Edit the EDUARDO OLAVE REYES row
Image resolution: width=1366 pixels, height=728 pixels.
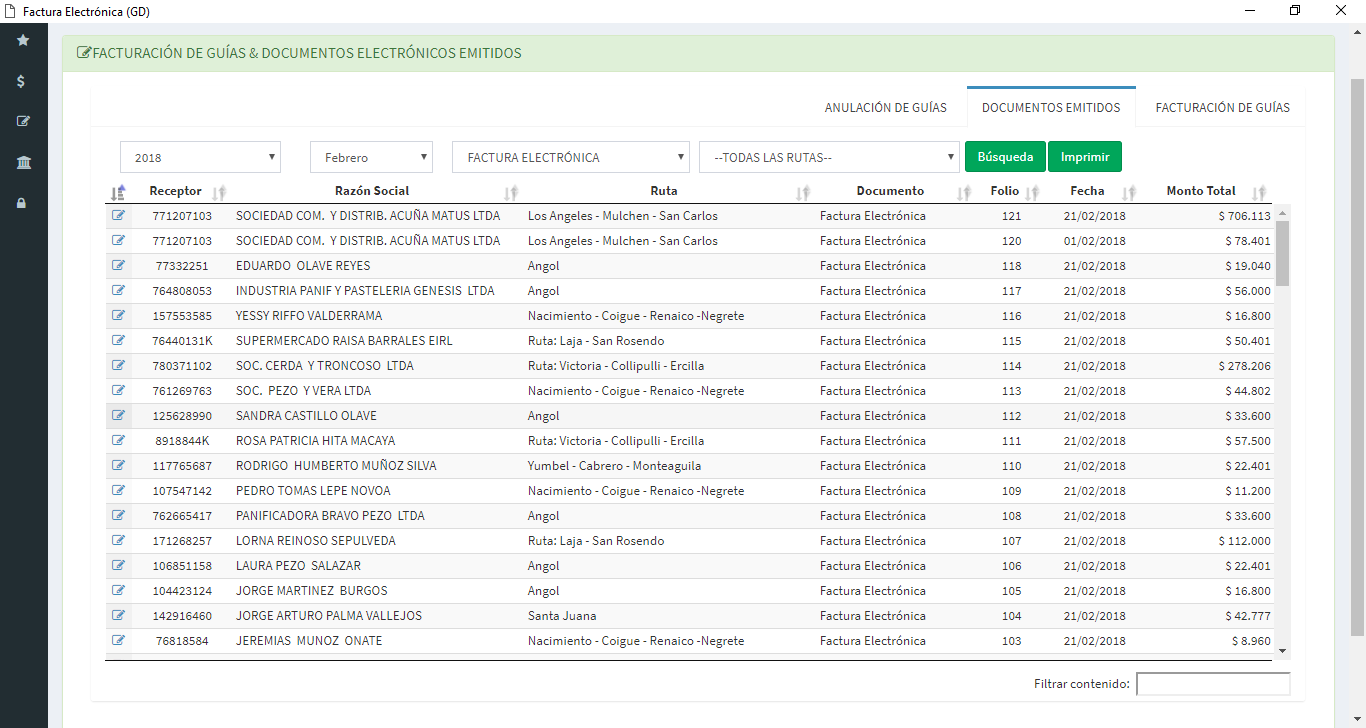(119, 265)
